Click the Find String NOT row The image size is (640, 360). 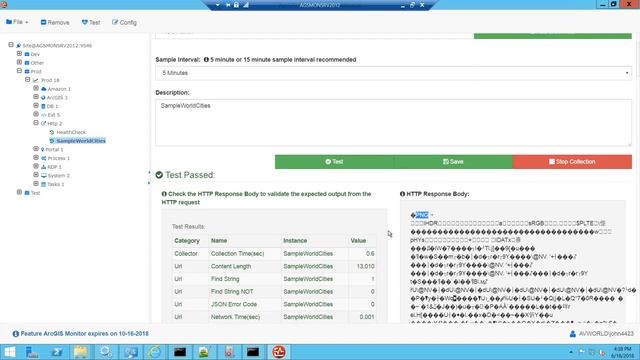click(274, 291)
